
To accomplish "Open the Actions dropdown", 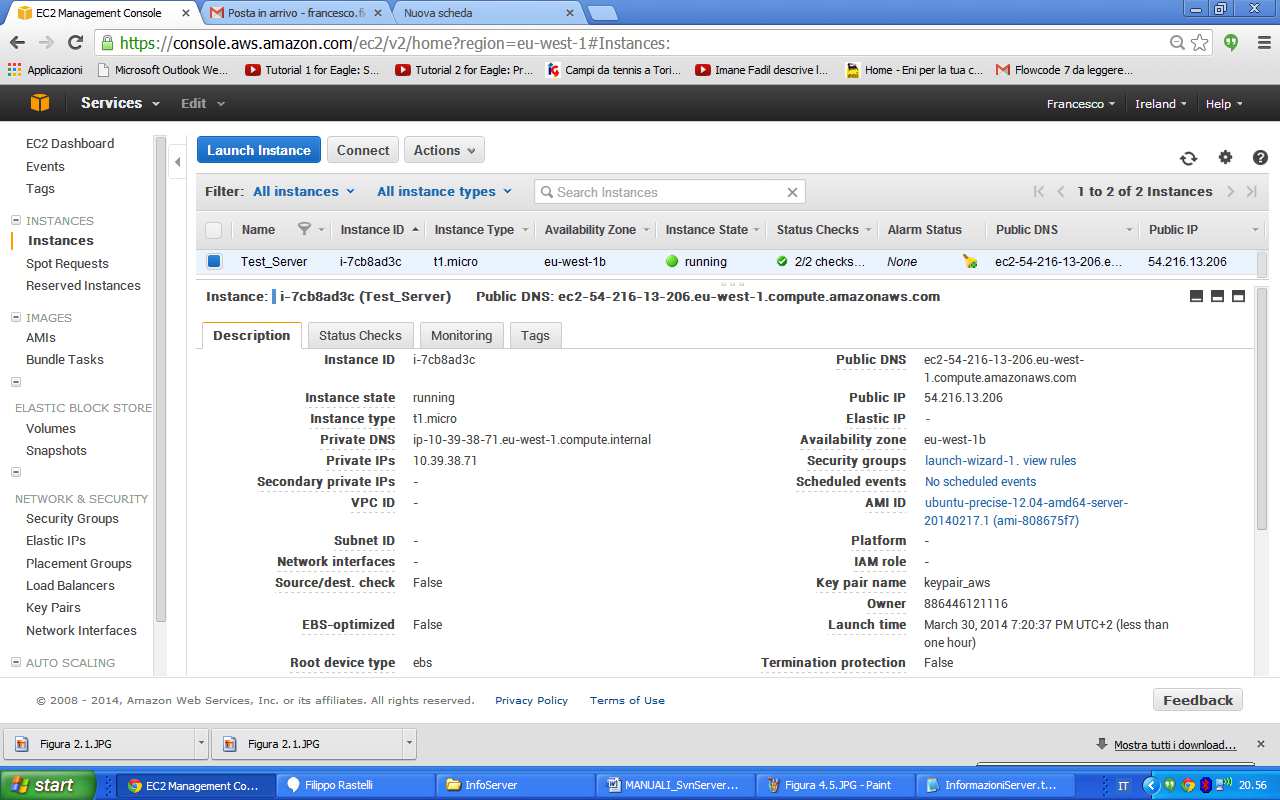I will point(444,150).
